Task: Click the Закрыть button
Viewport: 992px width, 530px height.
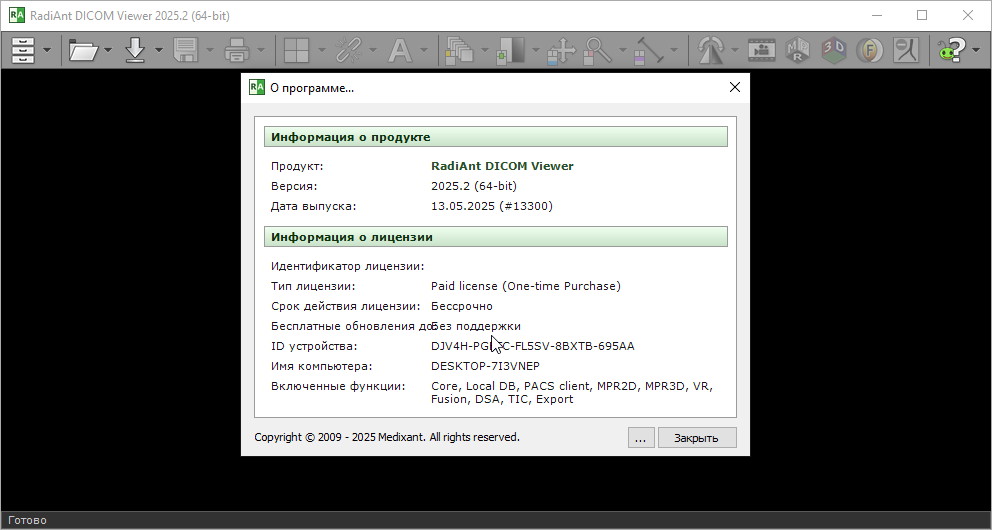Action: point(697,438)
